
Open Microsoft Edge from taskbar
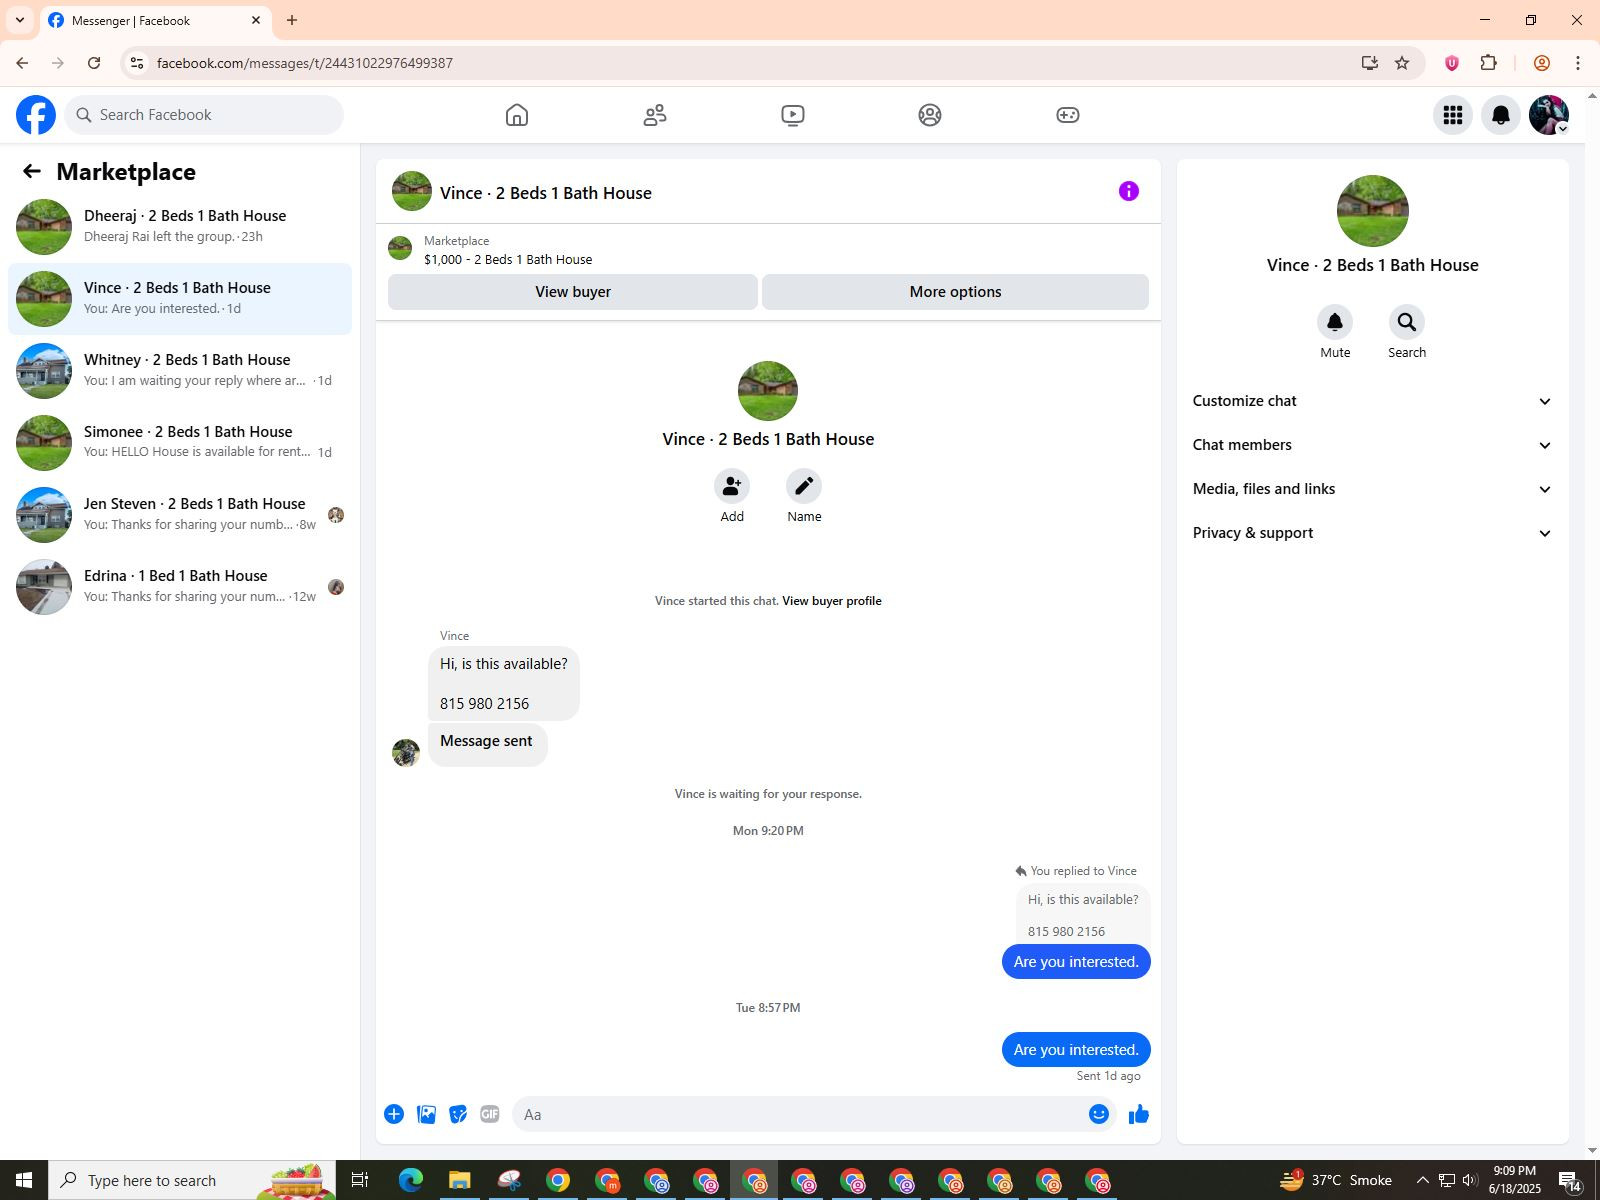coord(411,1180)
